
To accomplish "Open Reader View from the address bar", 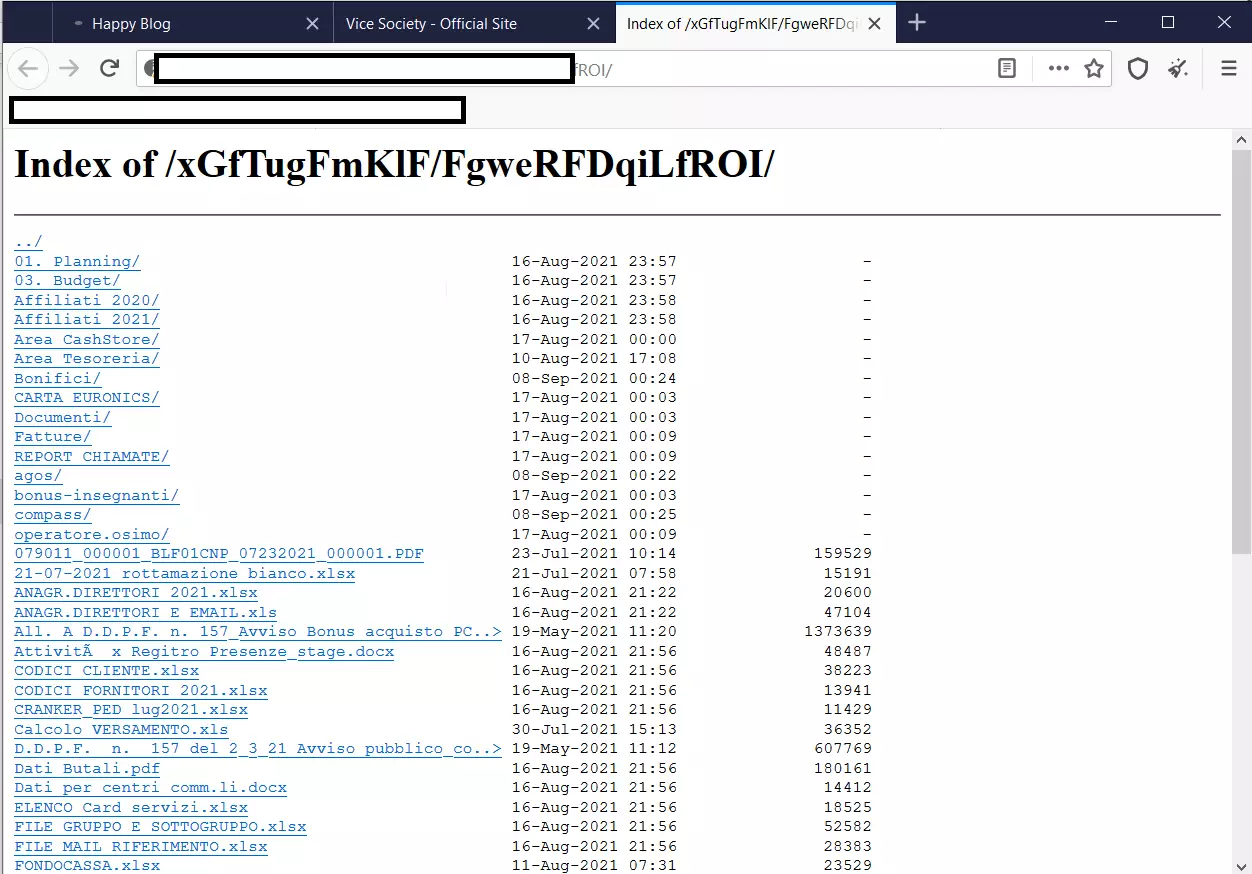I will click(x=1006, y=68).
